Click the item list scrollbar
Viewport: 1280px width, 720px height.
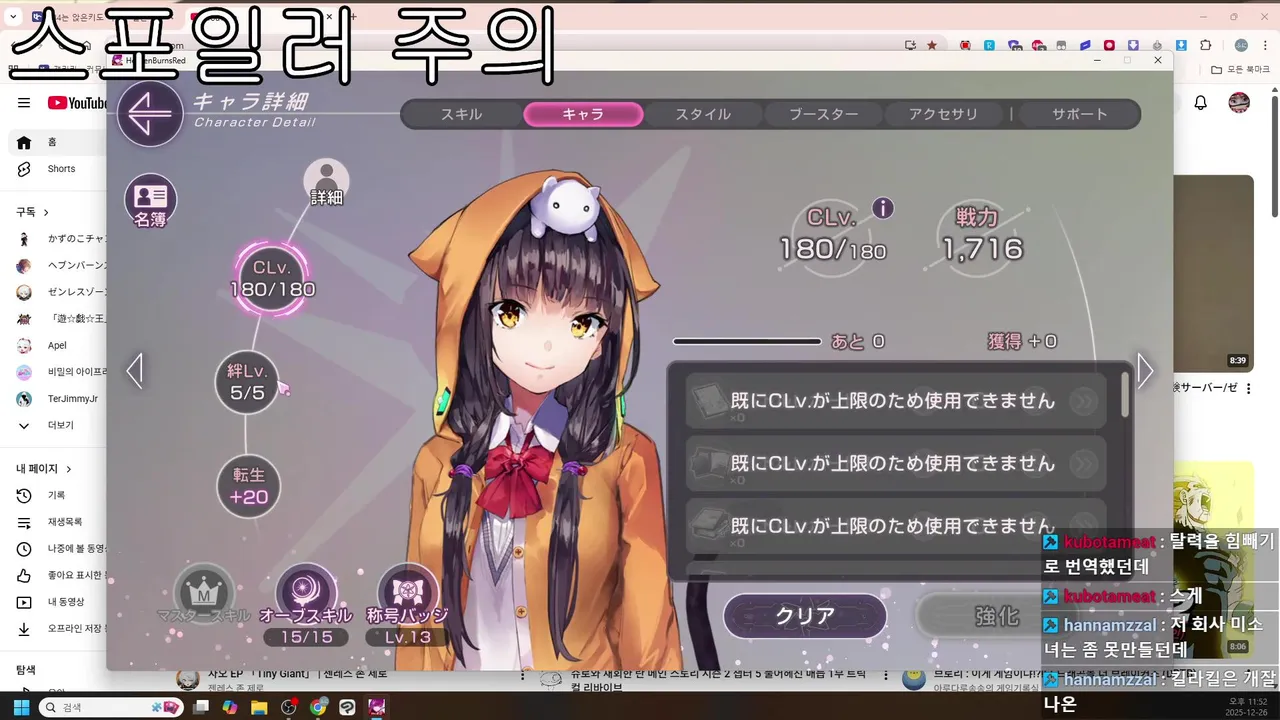coord(1126,395)
